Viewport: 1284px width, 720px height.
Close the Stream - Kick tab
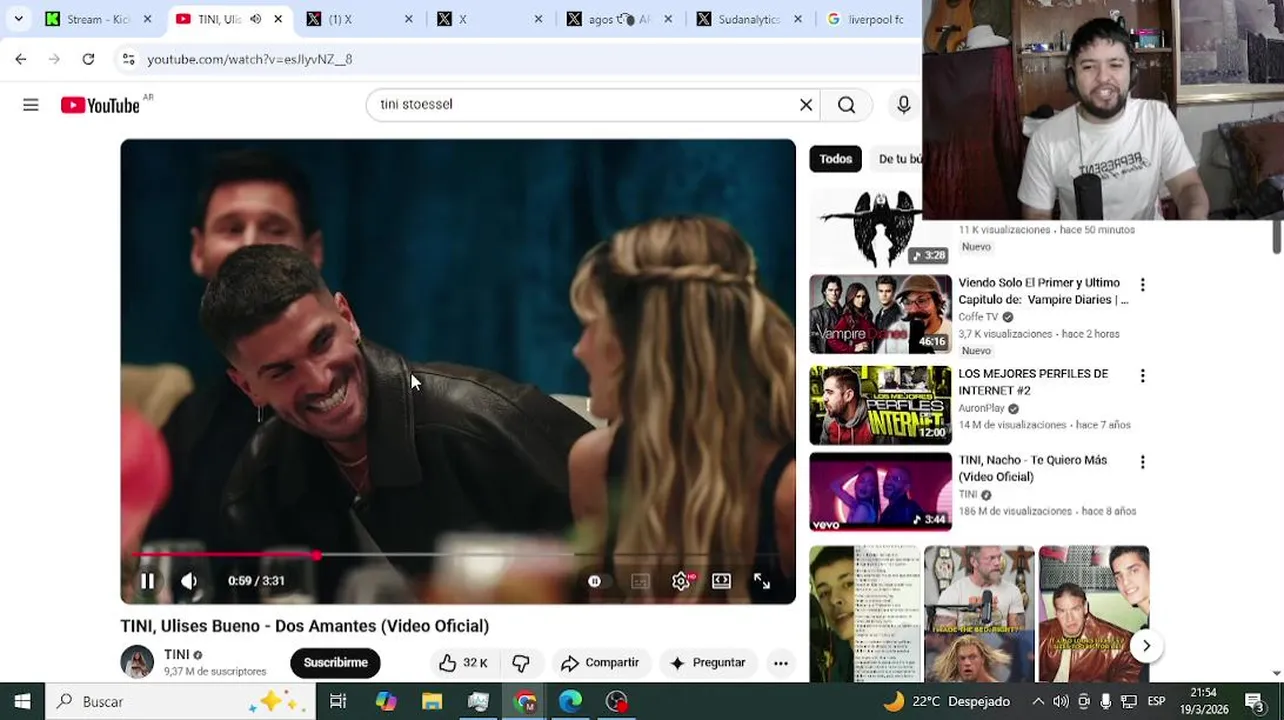point(147,19)
